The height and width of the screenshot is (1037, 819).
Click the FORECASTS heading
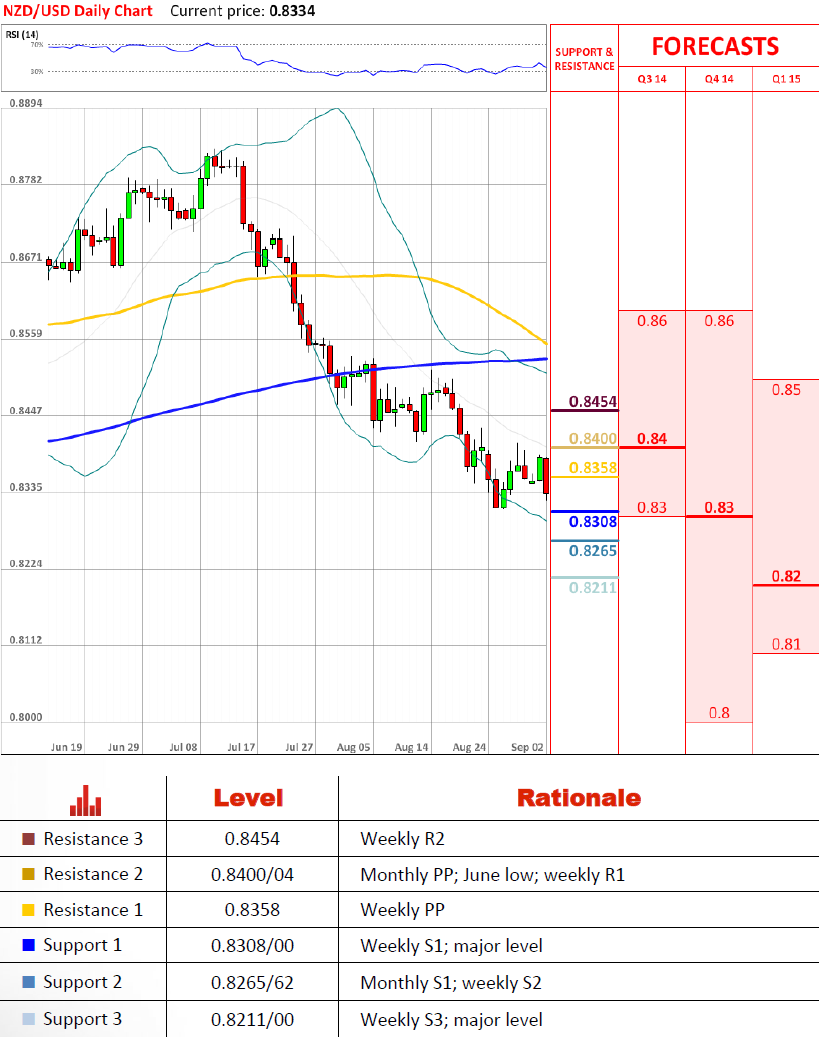click(715, 46)
